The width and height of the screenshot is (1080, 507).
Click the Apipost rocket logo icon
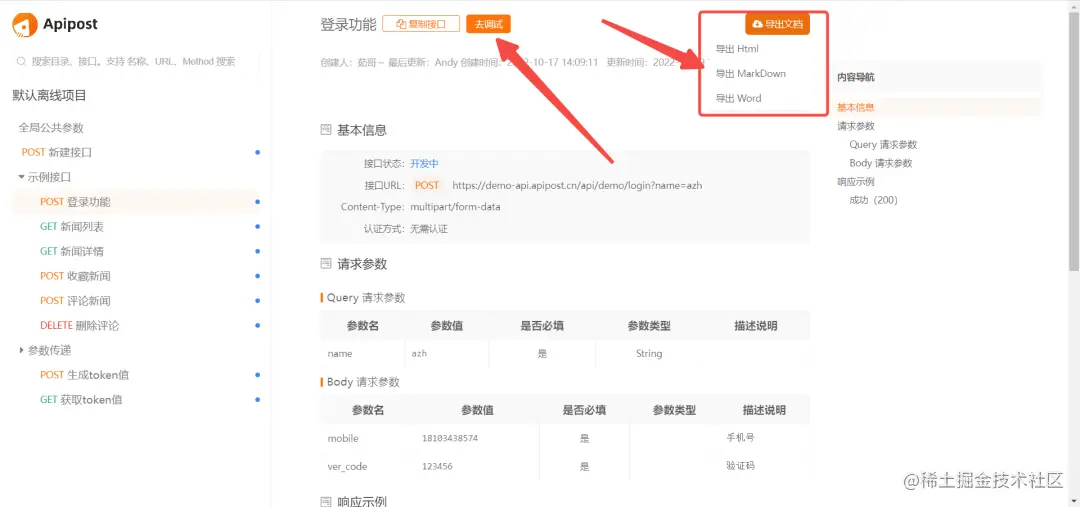(x=25, y=25)
